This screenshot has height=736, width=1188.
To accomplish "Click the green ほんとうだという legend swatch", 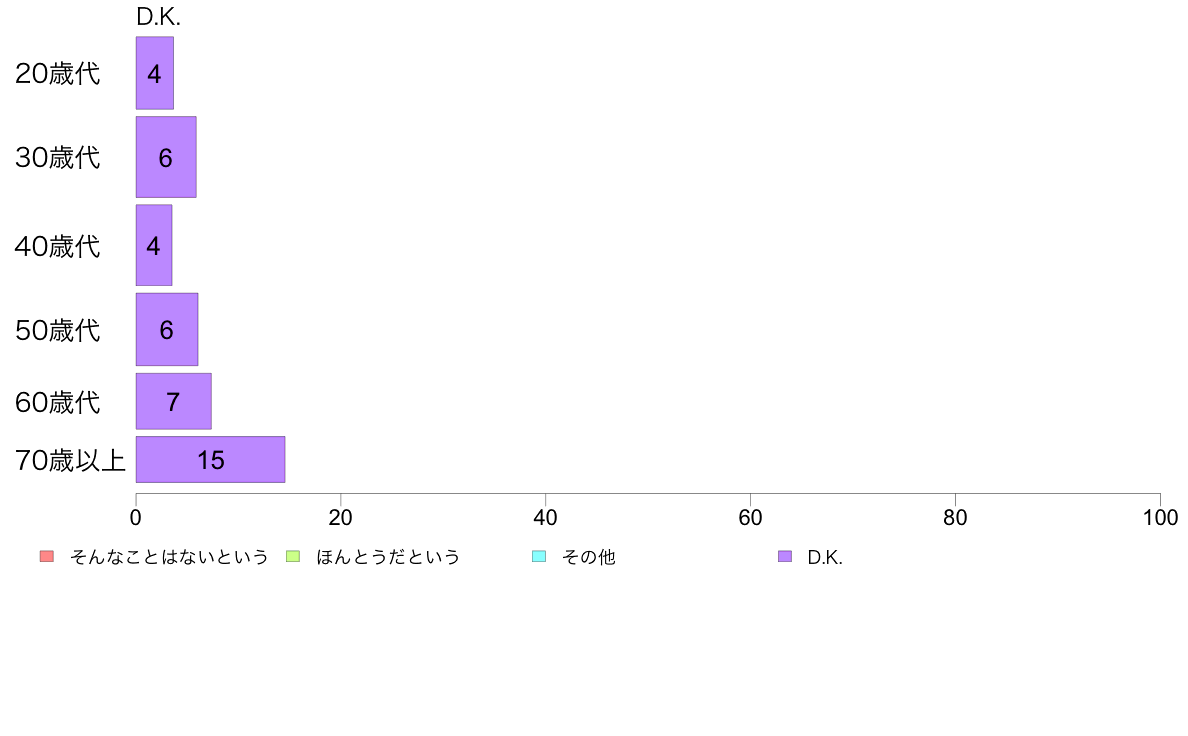I will click(293, 556).
